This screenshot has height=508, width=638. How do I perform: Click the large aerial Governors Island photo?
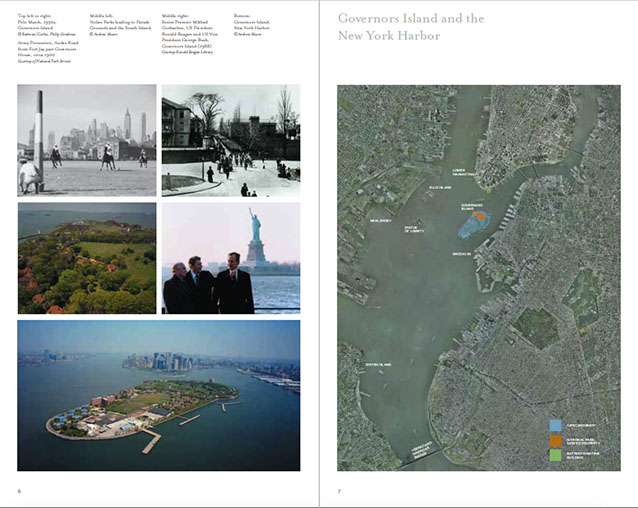point(158,395)
